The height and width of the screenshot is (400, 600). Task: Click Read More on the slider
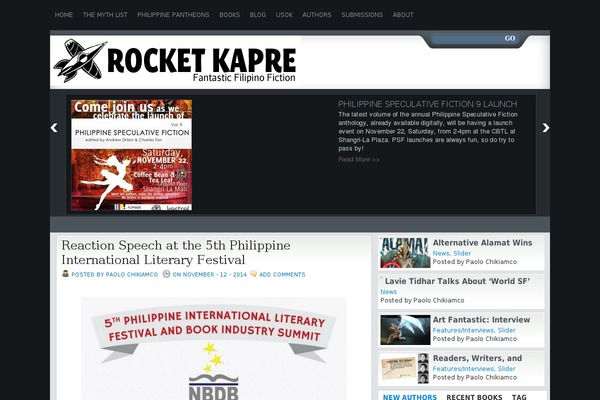(359, 159)
